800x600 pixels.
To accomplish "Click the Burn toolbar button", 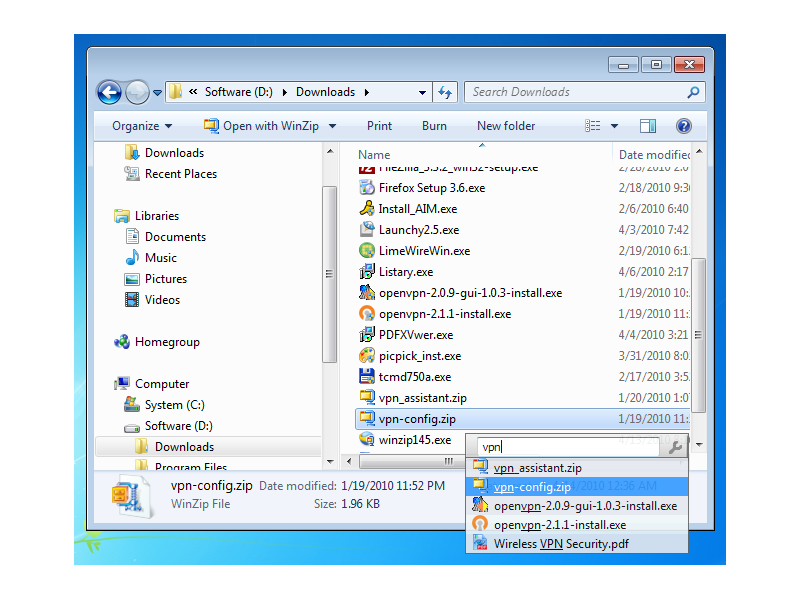I will (x=434, y=126).
